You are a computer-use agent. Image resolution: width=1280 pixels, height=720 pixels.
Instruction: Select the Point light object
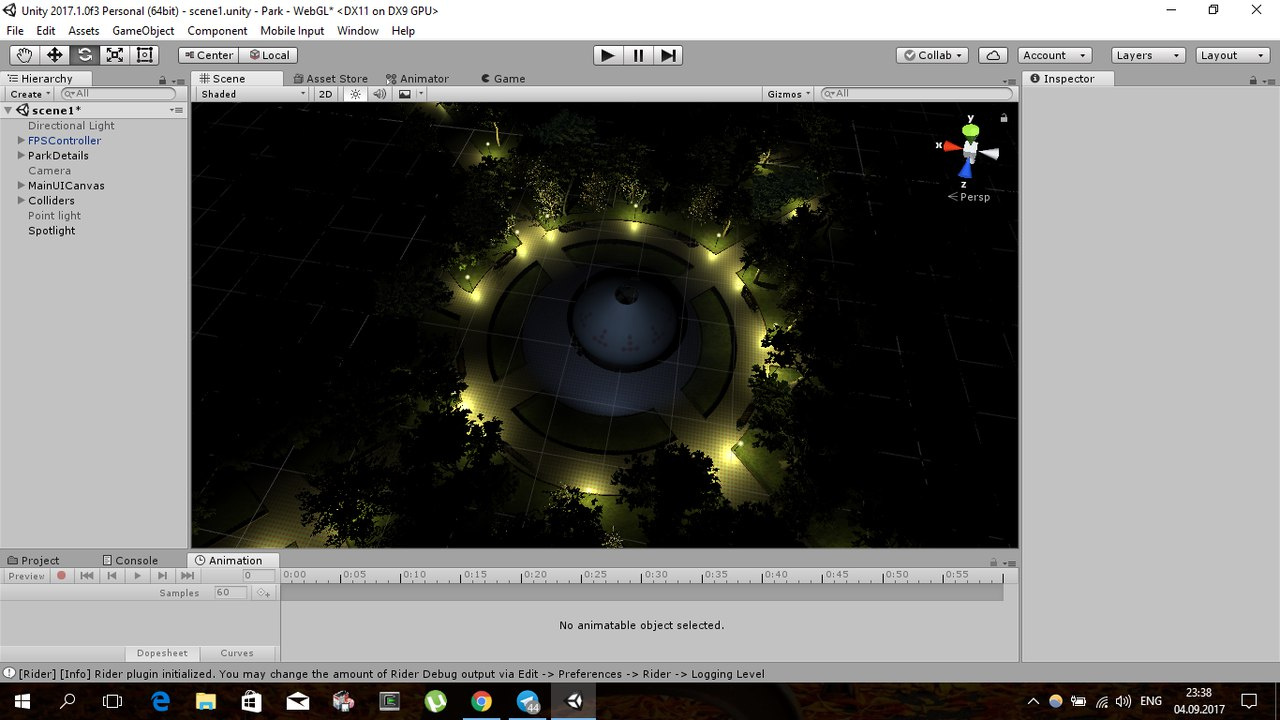(54, 215)
